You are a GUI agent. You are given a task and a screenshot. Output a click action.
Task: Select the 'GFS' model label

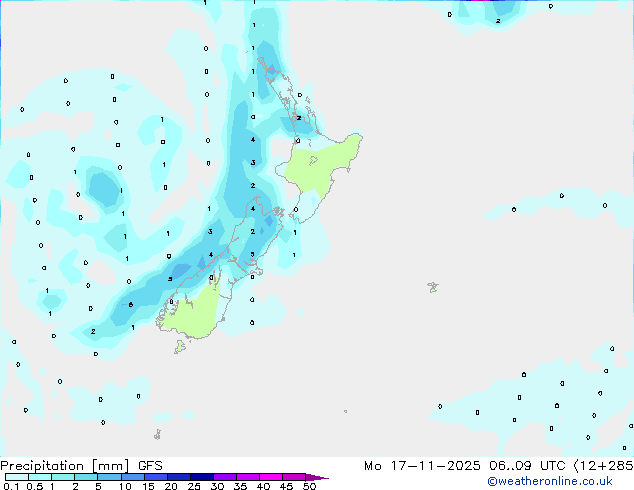[150, 466]
